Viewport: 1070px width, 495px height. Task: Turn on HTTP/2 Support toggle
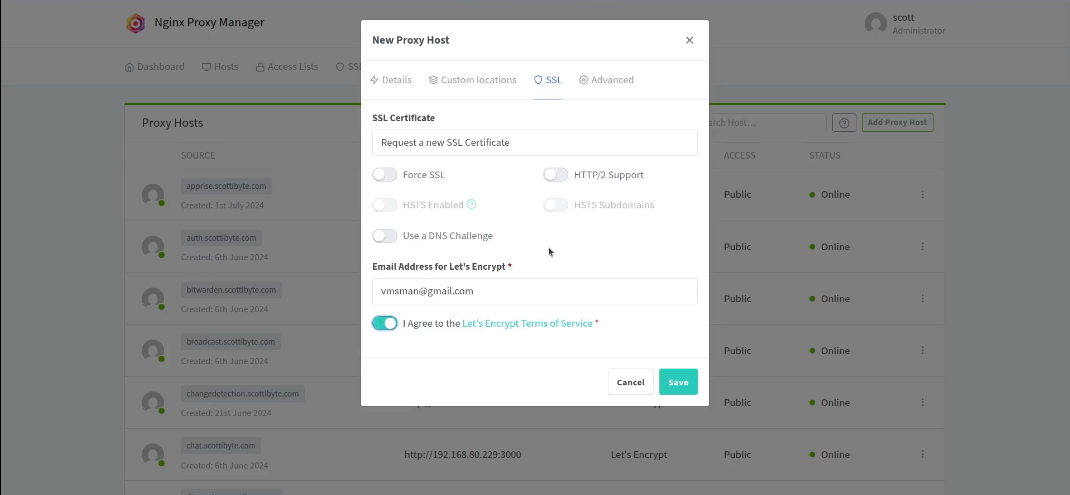(x=556, y=175)
